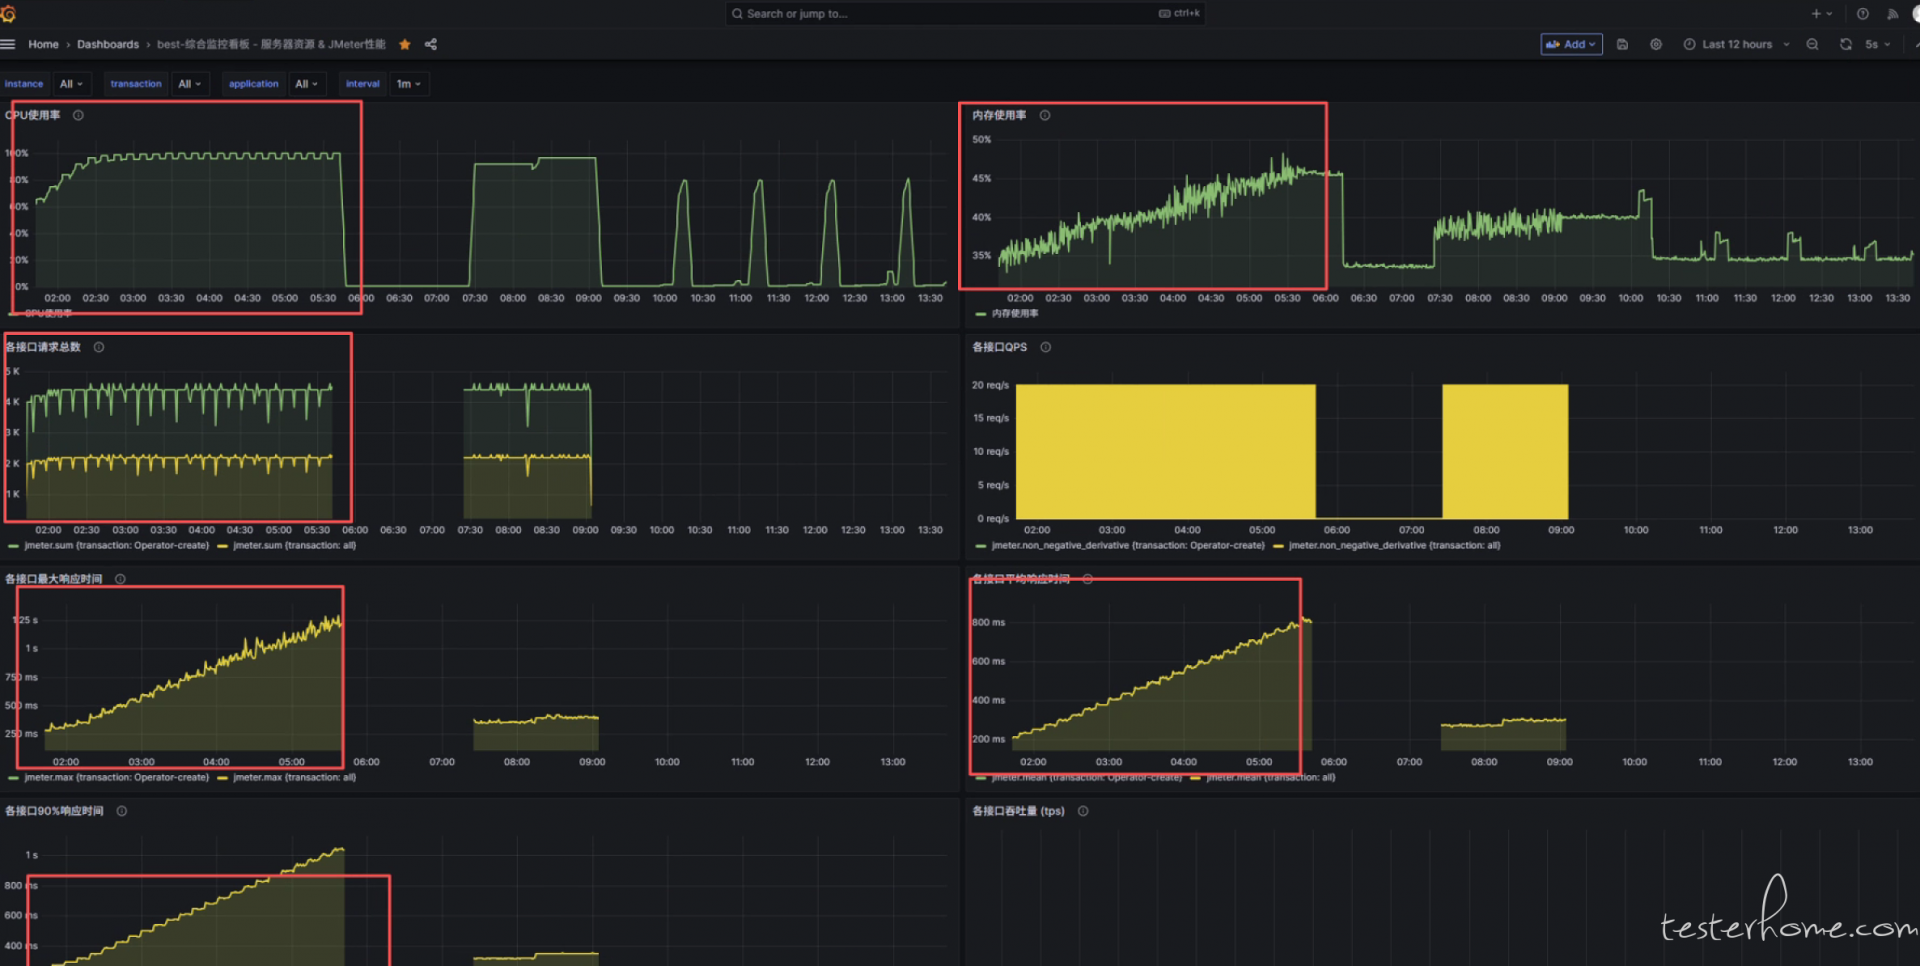The height and width of the screenshot is (966, 1920).
Task: Go to Home breadcrumb
Action: pos(43,44)
